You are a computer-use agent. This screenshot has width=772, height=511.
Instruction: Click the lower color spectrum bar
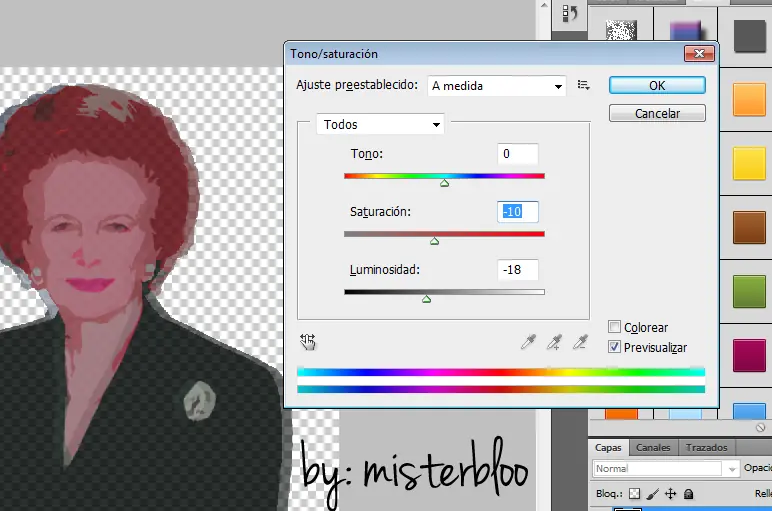coord(501,389)
